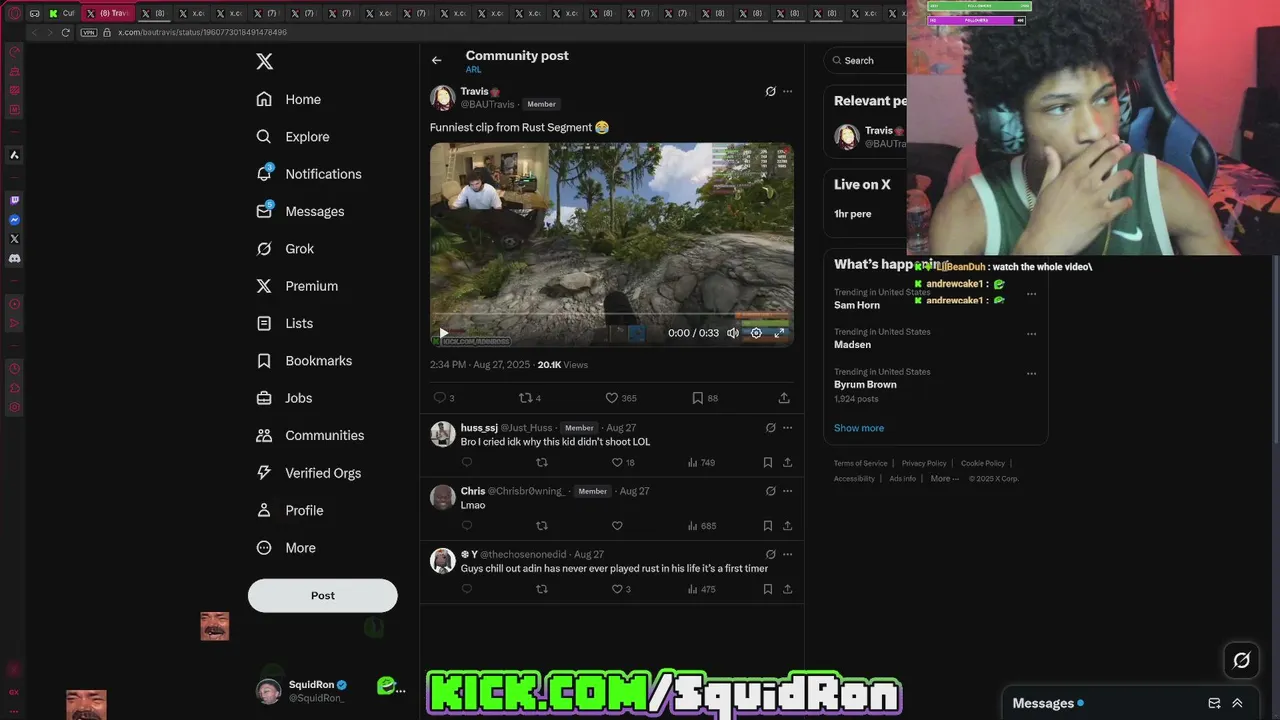Open the Twitch icon in browser sidebar
The image size is (1280, 720).
coord(14,200)
